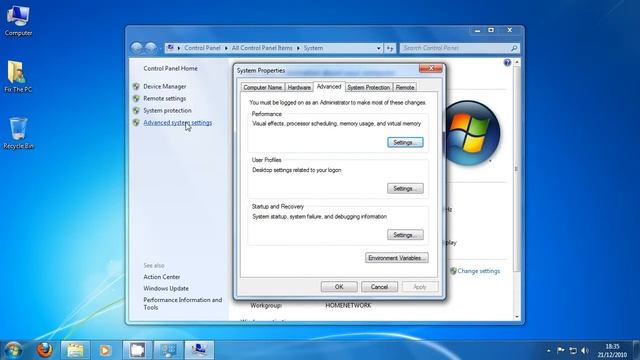Open Action Center flag tray icon
The width and height of the screenshot is (640, 360).
(560, 350)
